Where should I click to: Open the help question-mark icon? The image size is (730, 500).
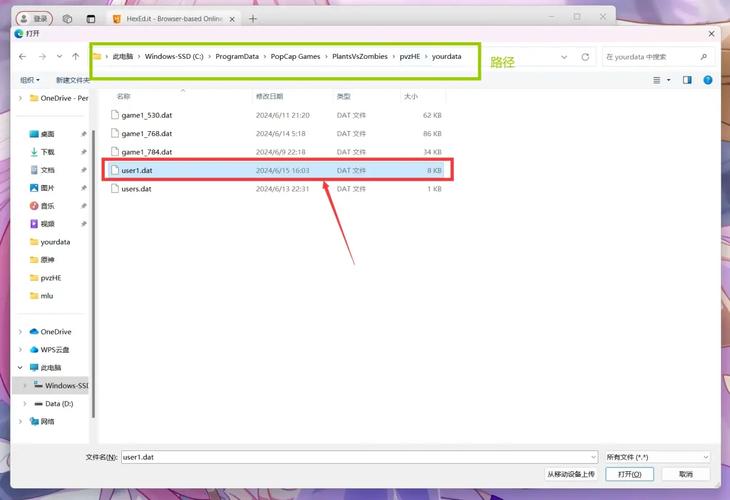tap(708, 80)
